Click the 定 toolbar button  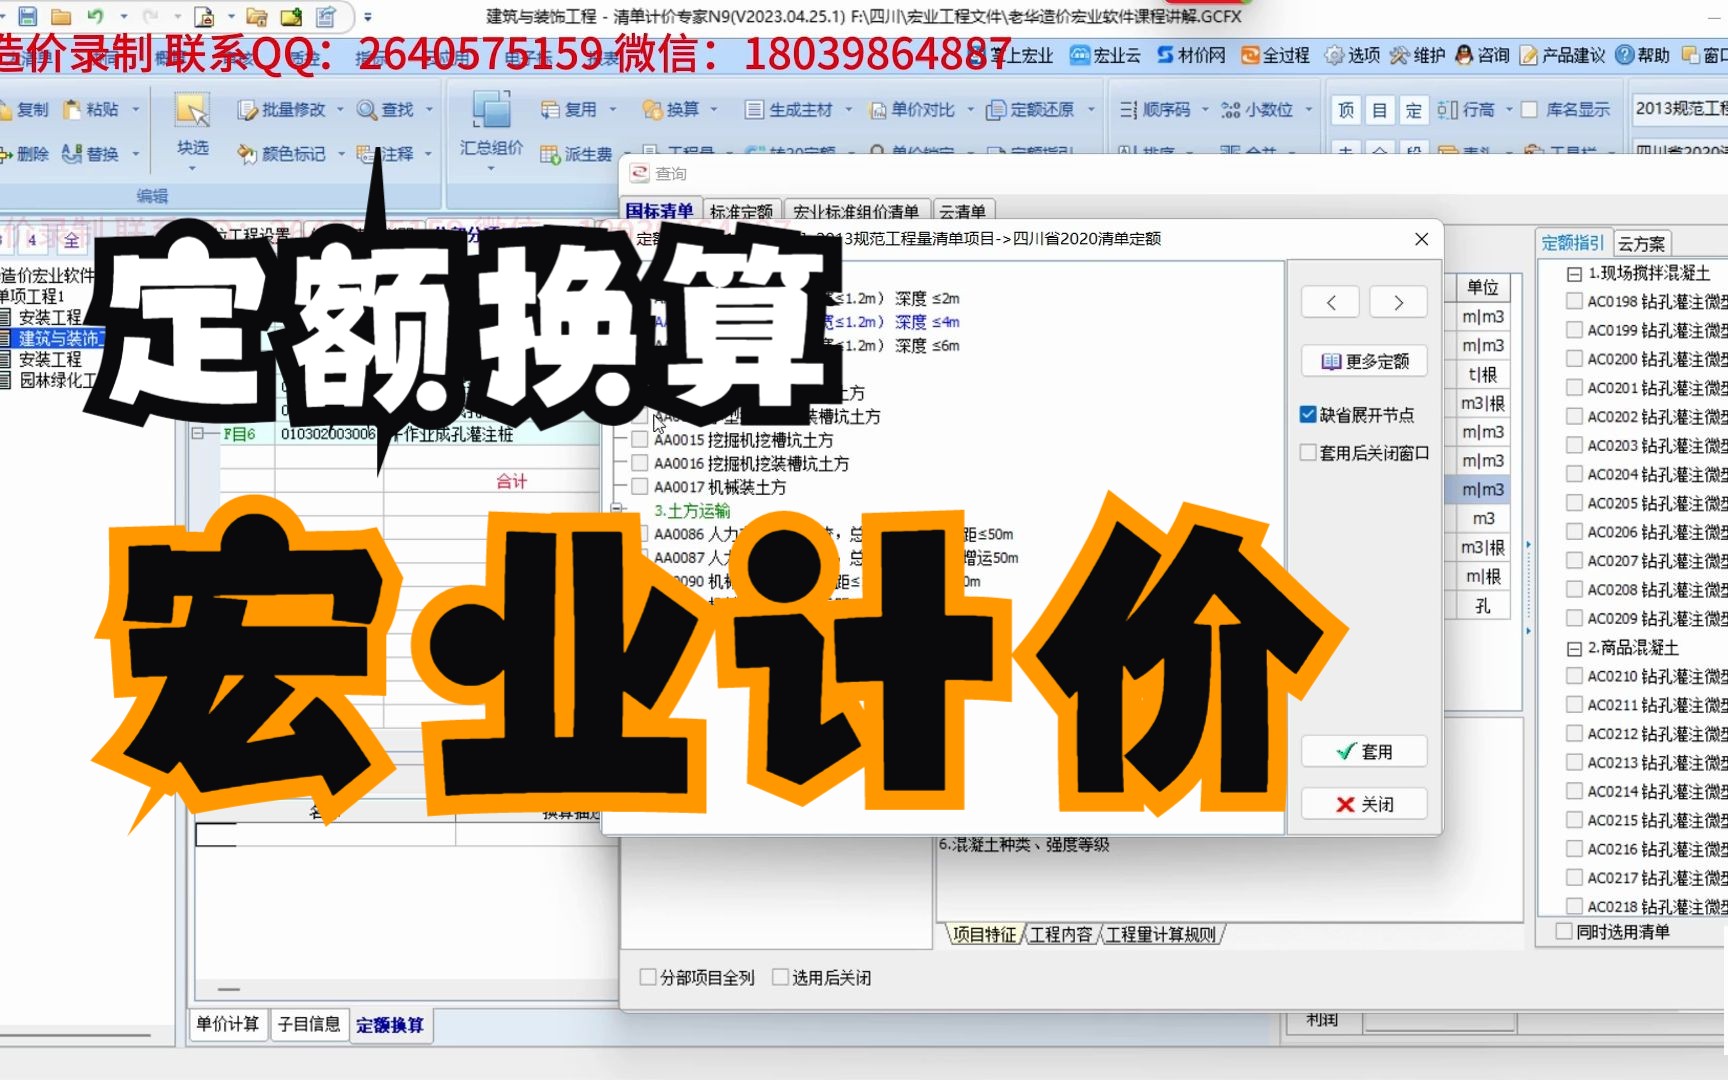click(x=1414, y=109)
